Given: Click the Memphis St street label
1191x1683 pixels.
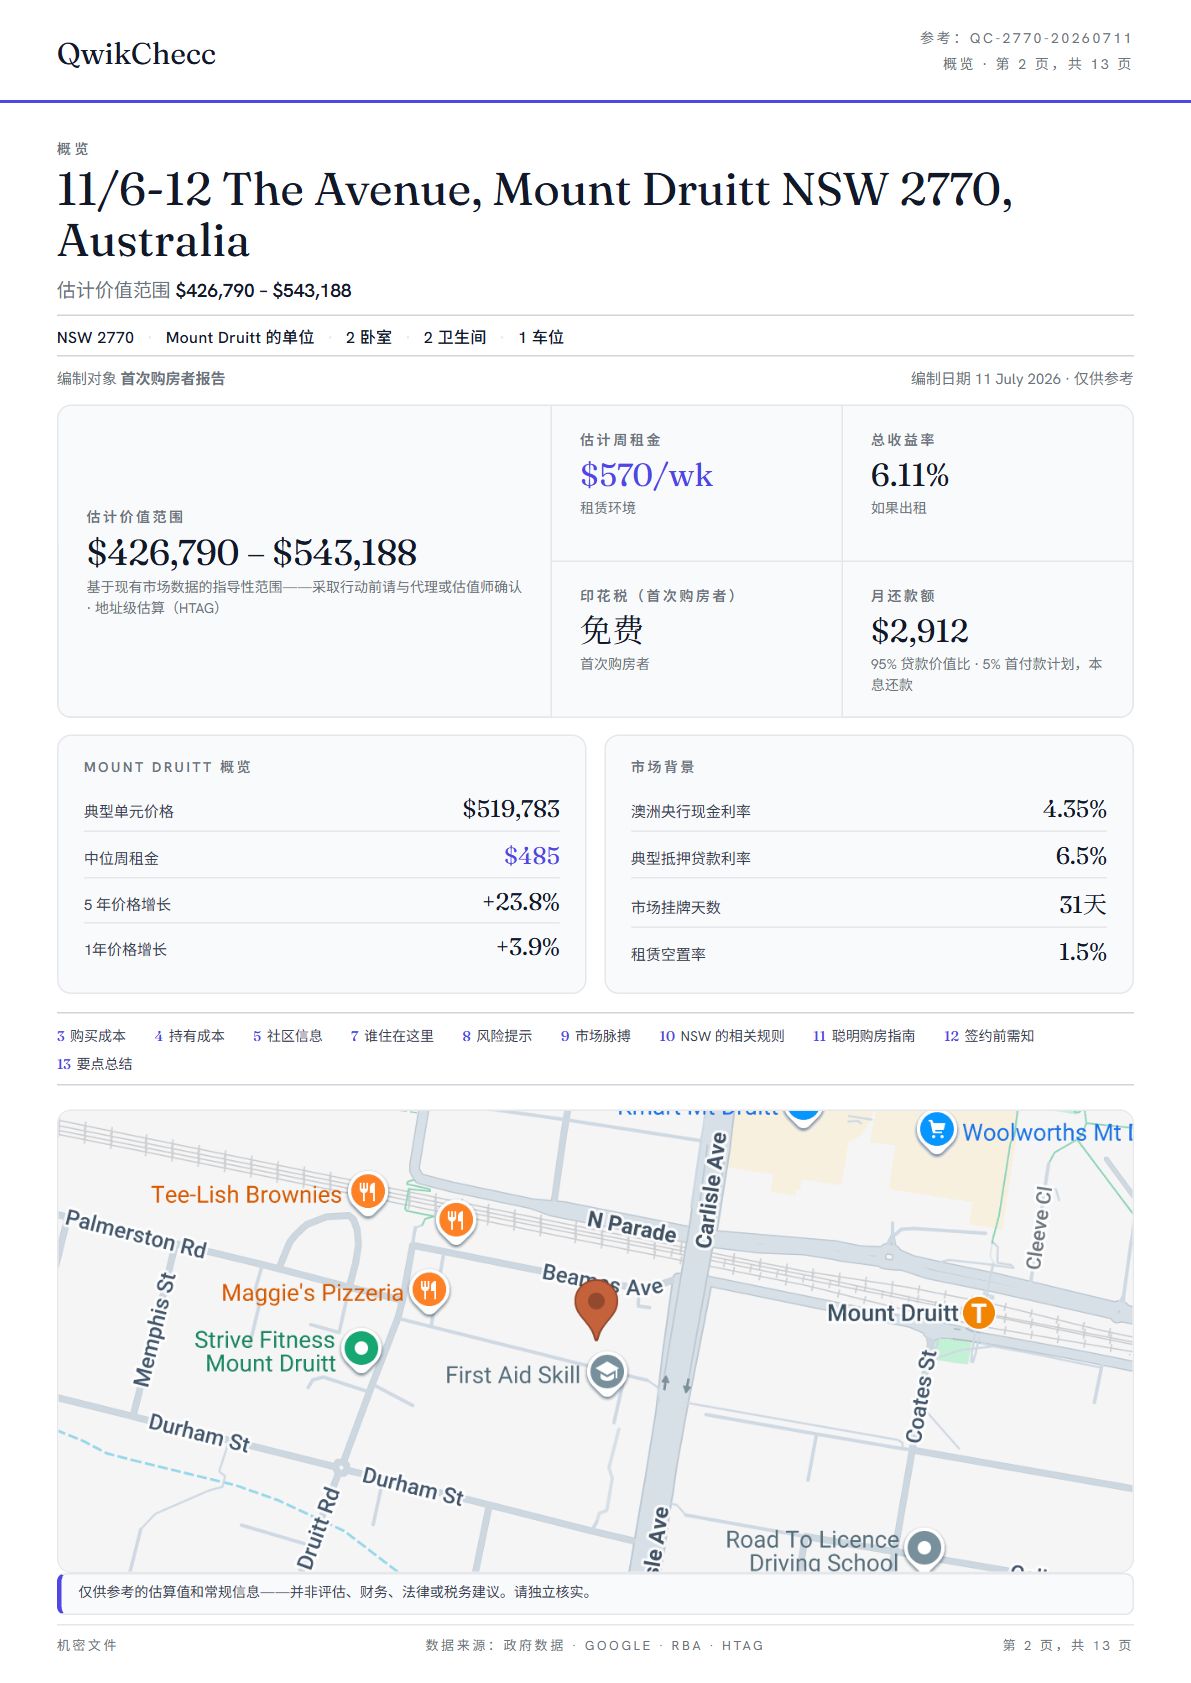Looking at the screenshot, I should [154, 1329].
